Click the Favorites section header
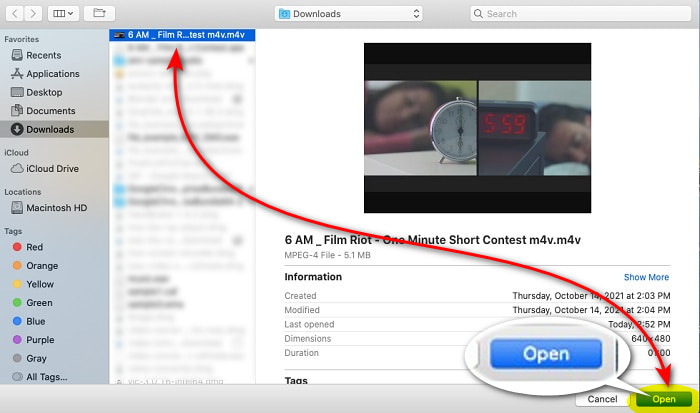 pyautogui.click(x=21, y=39)
